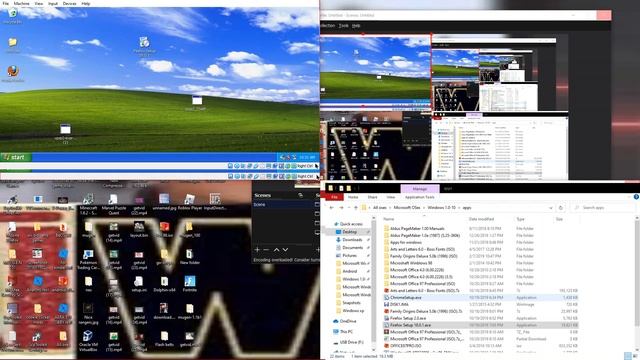Screen dimensions: 640x360
Task: Select Pokemon Trading Card desktop shortcut
Action: click(x=88, y=260)
